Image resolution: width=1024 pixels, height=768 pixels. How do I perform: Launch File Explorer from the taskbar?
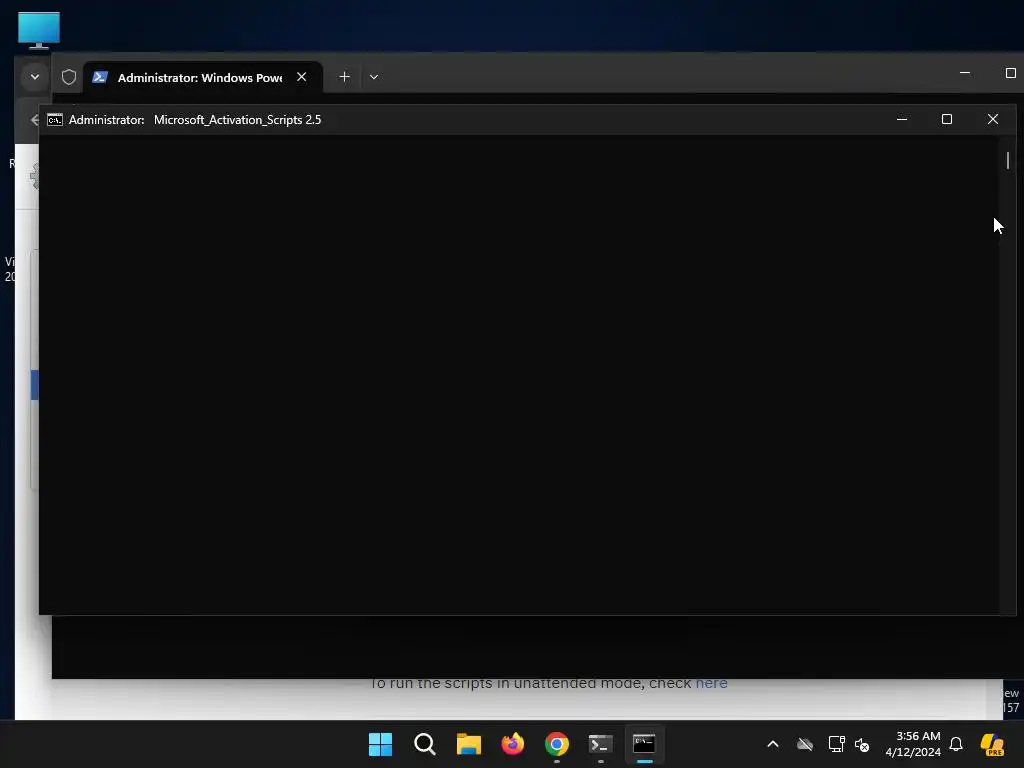coord(468,744)
